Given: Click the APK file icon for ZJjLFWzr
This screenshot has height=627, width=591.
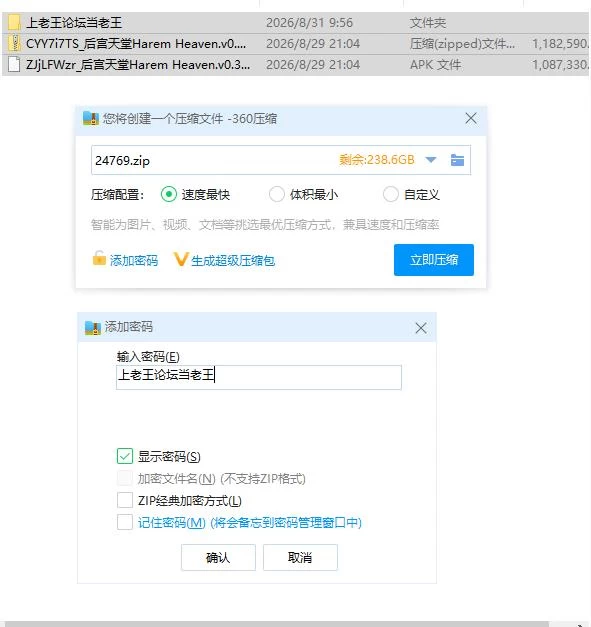Looking at the screenshot, I should pyautogui.click(x=14, y=64).
